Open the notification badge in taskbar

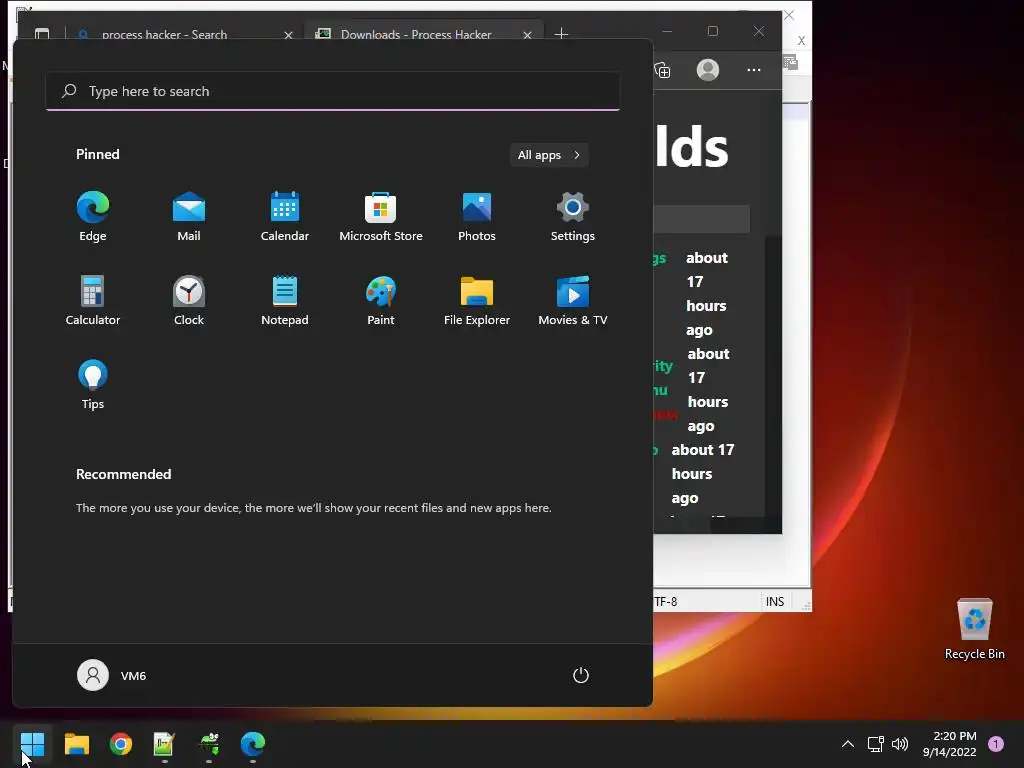pos(996,743)
